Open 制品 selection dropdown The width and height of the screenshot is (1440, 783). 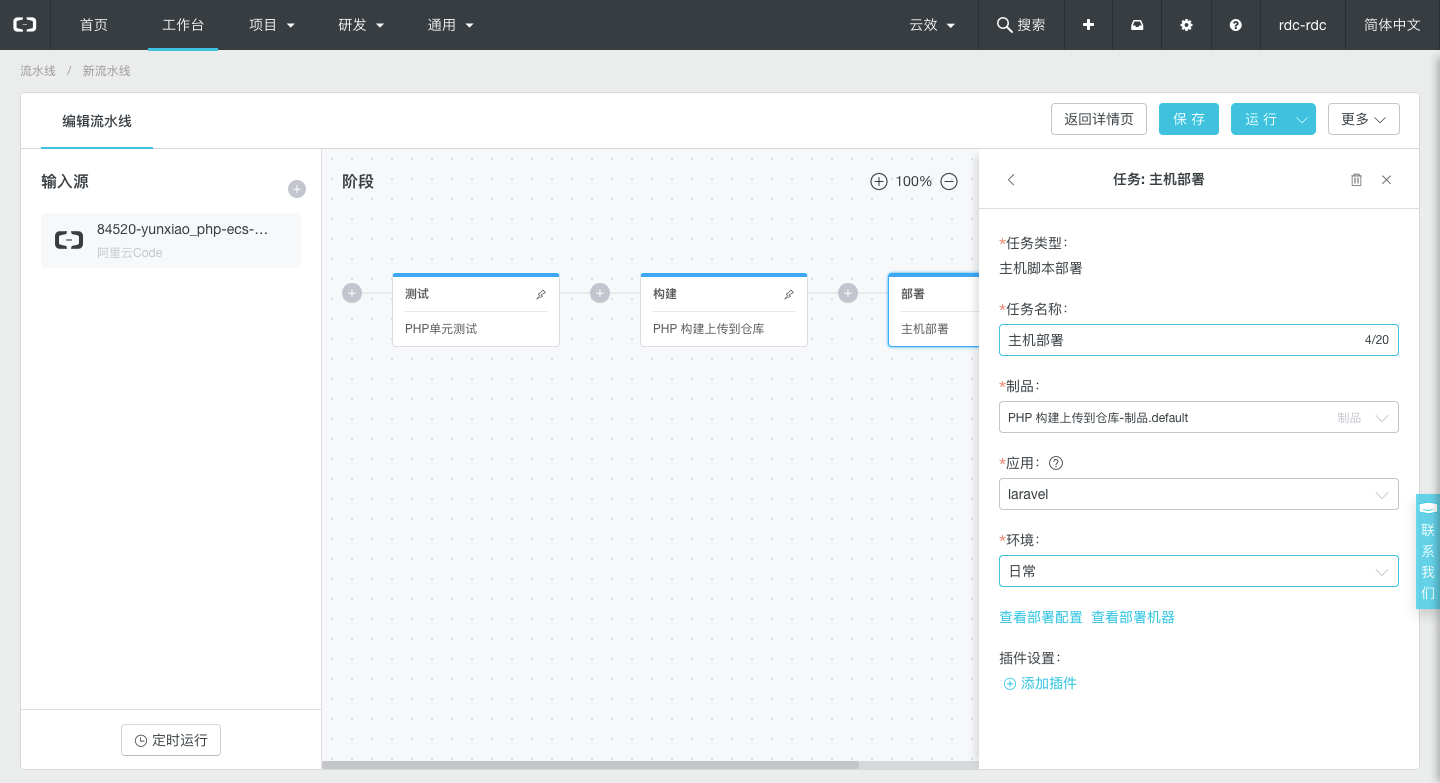(1199, 417)
